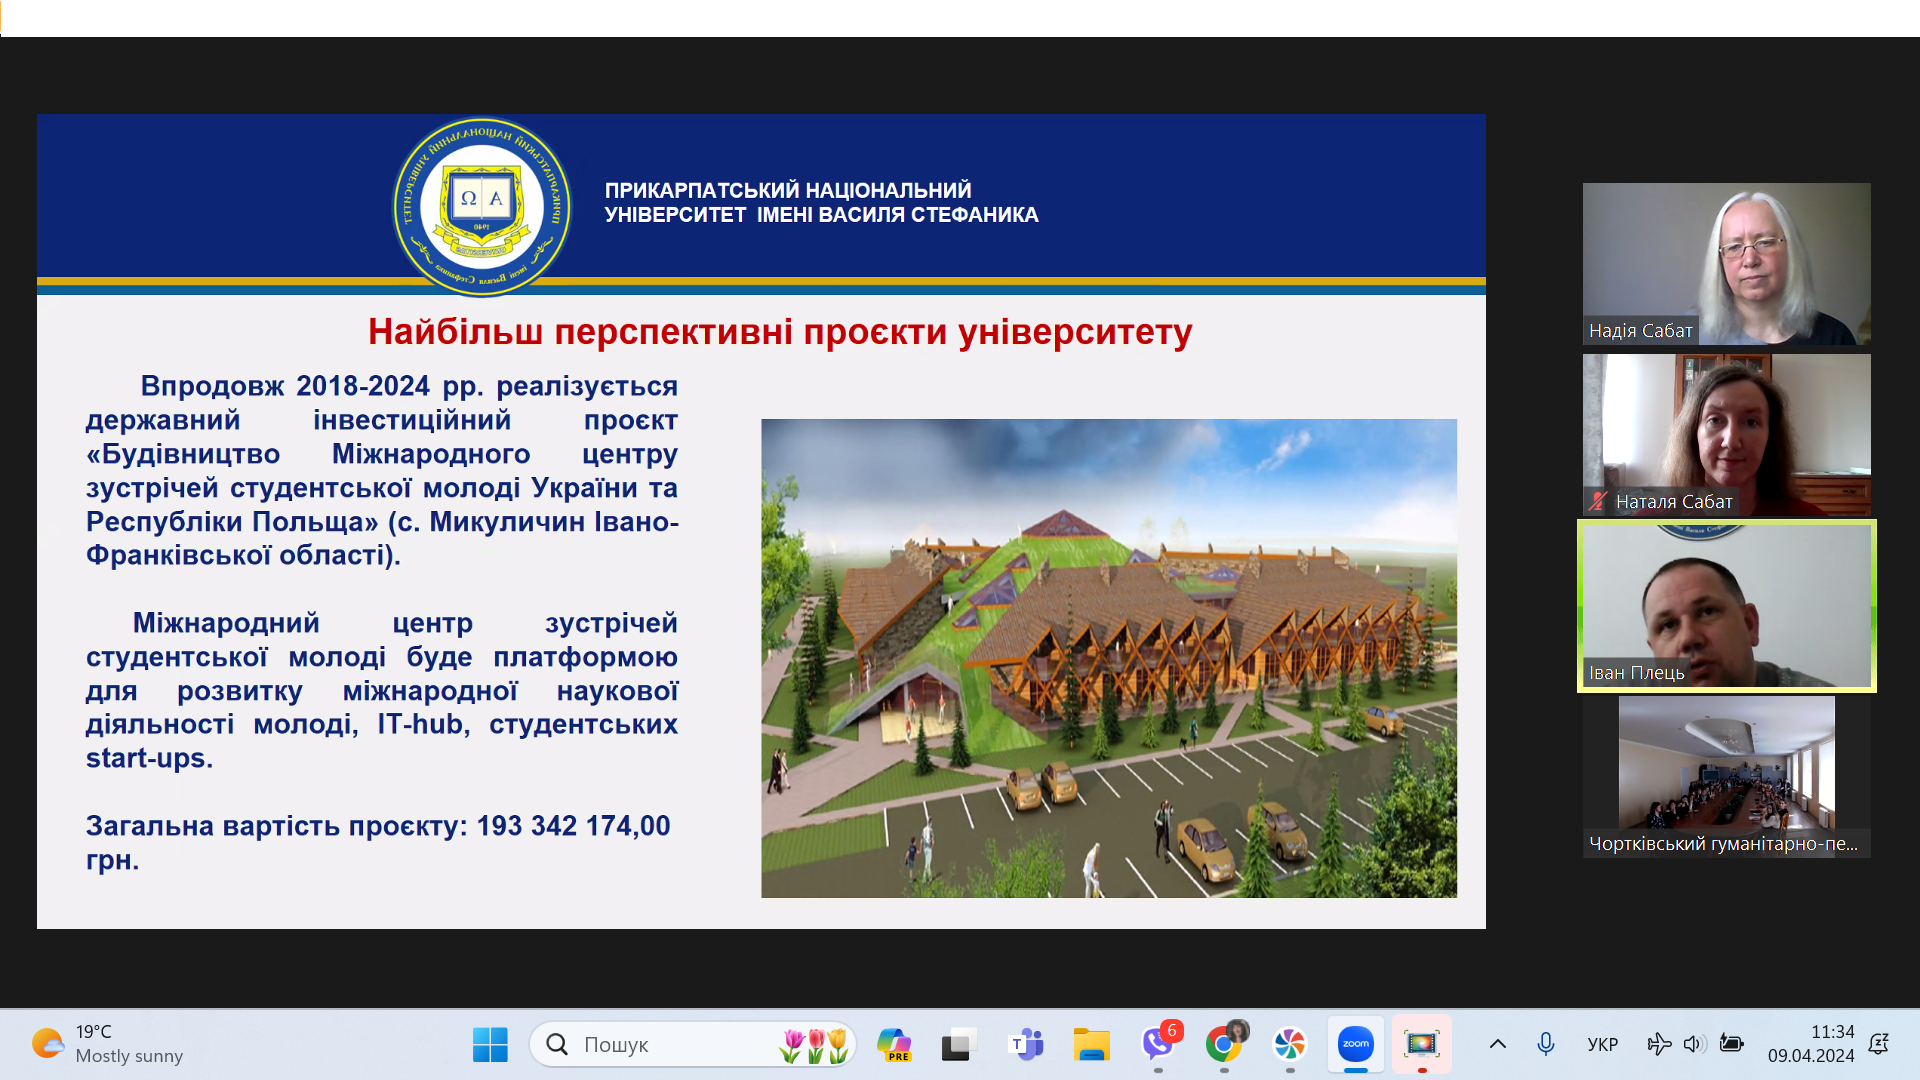The image size is (1920, 1080).
Task: Open the clock and date calendar flyout
Action: 1810,1044
